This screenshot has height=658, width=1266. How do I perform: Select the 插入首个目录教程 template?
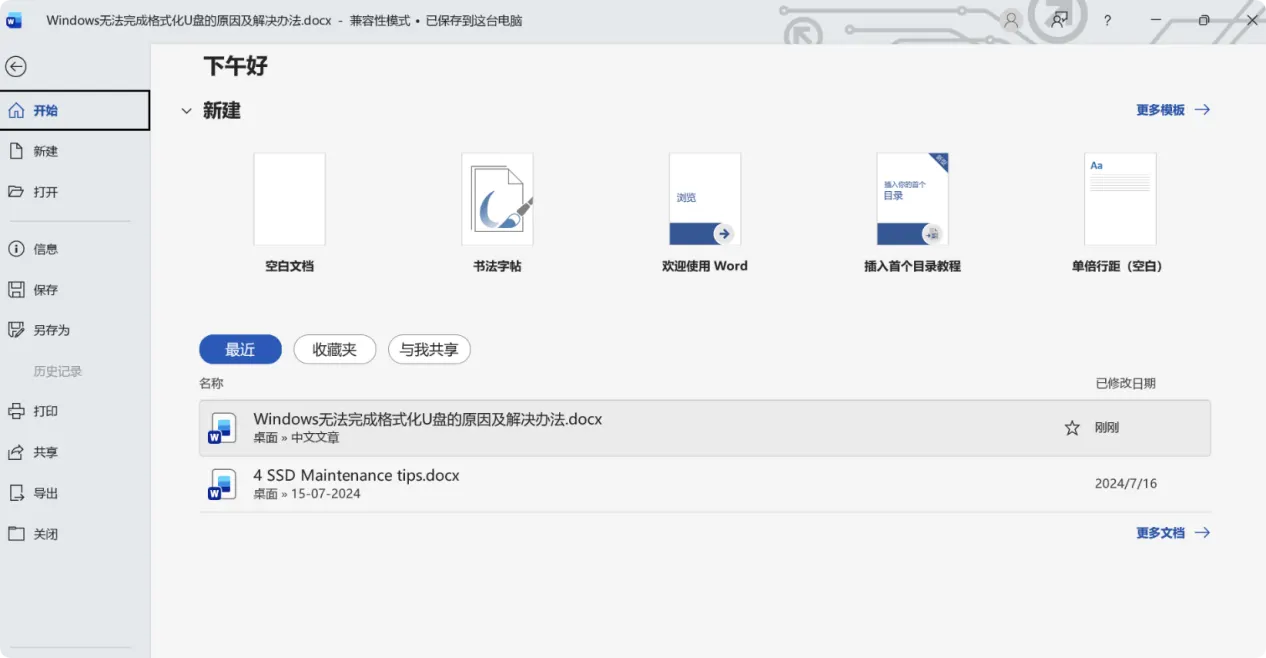[x=913, y=199]
